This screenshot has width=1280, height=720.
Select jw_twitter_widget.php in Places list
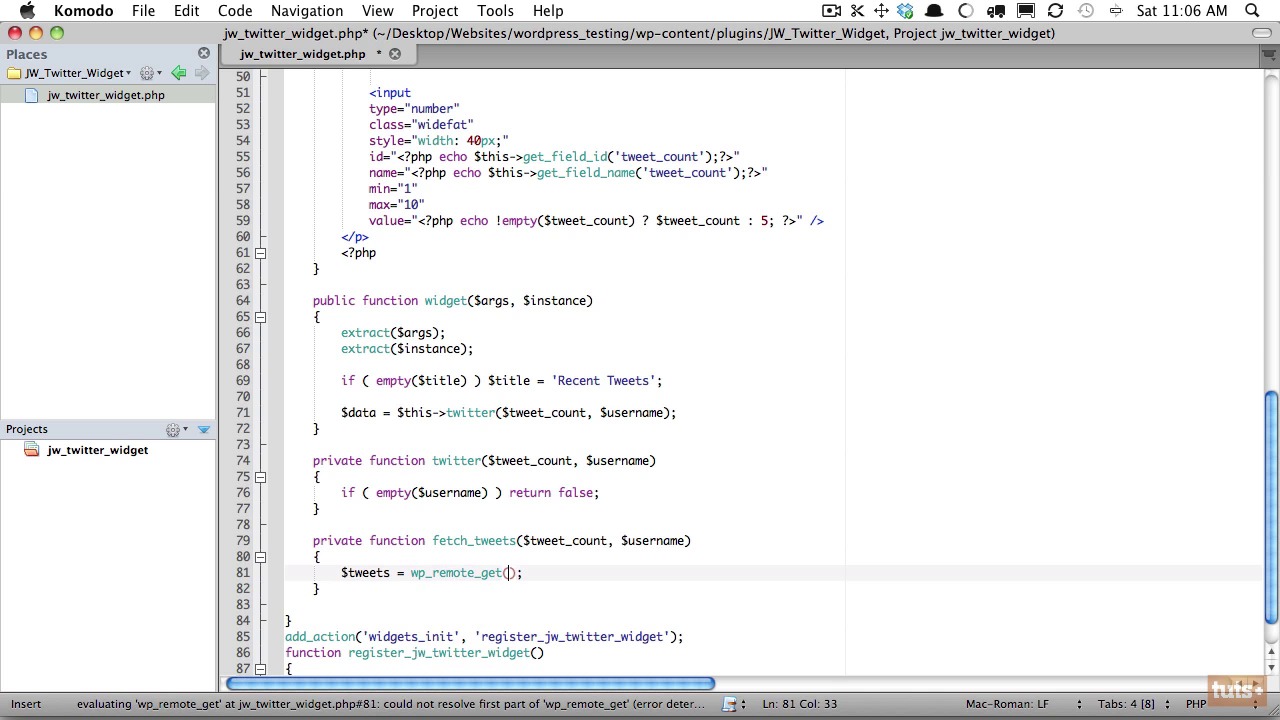point(106,95)
